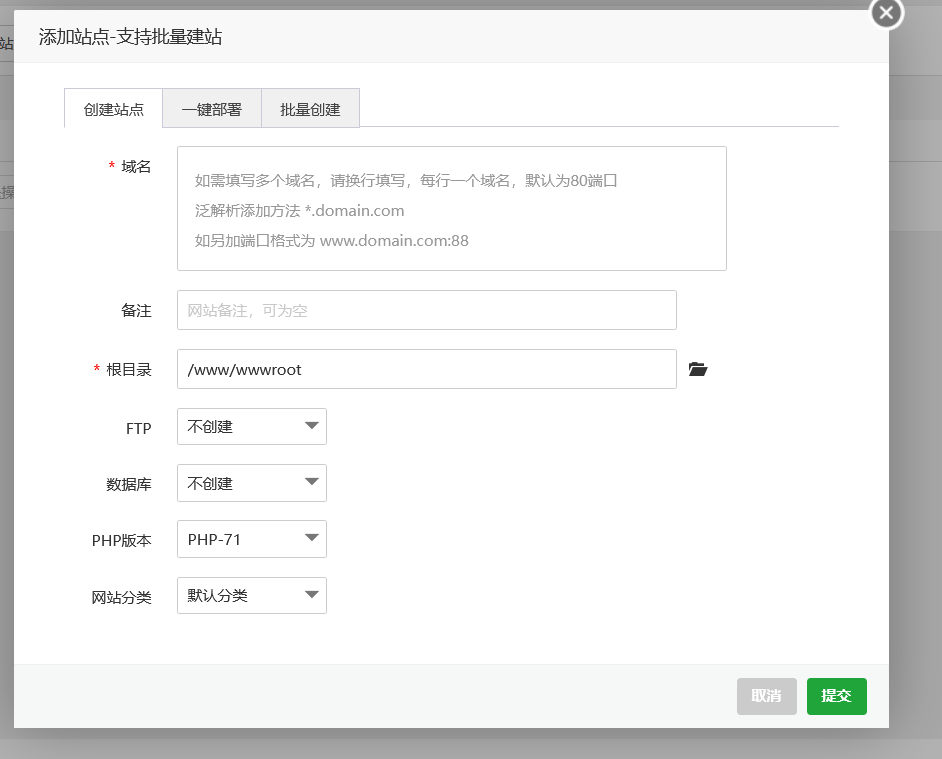The width and height of the screenshot is (942, 759).
Task: Click the /www/wwwroot root directory field
Action: click(426, 369)
